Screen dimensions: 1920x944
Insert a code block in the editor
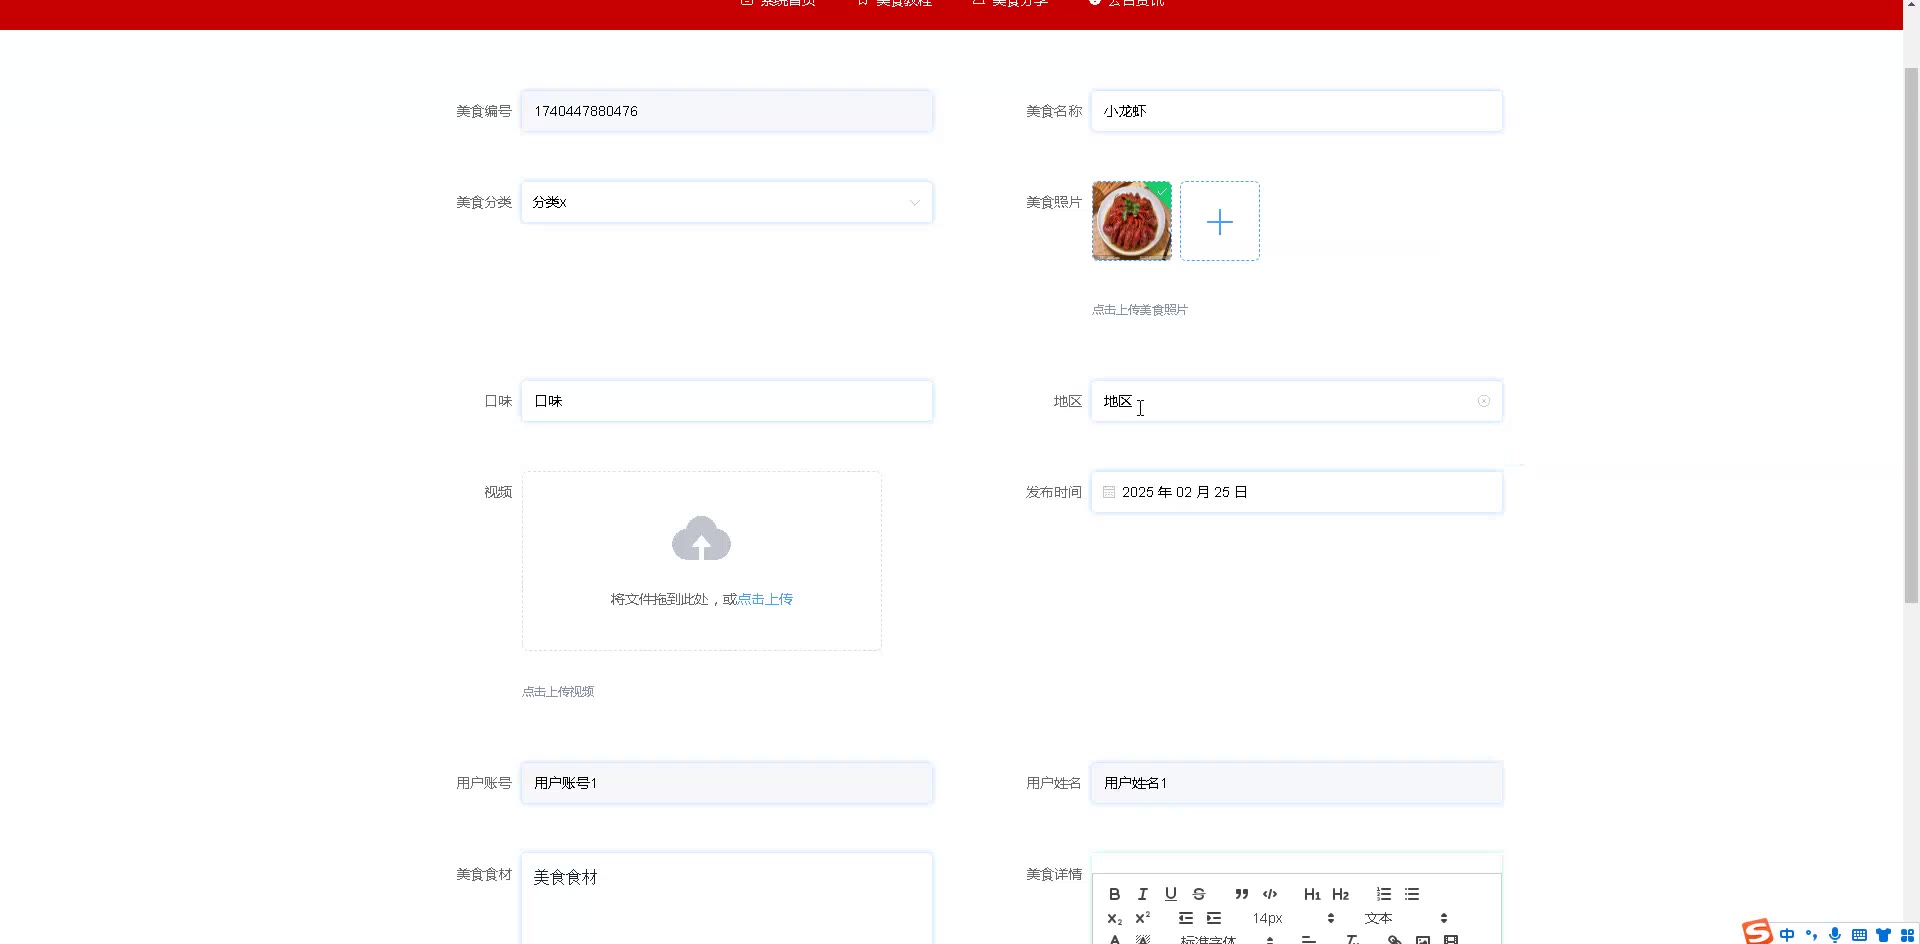[x=1270, y=894]
